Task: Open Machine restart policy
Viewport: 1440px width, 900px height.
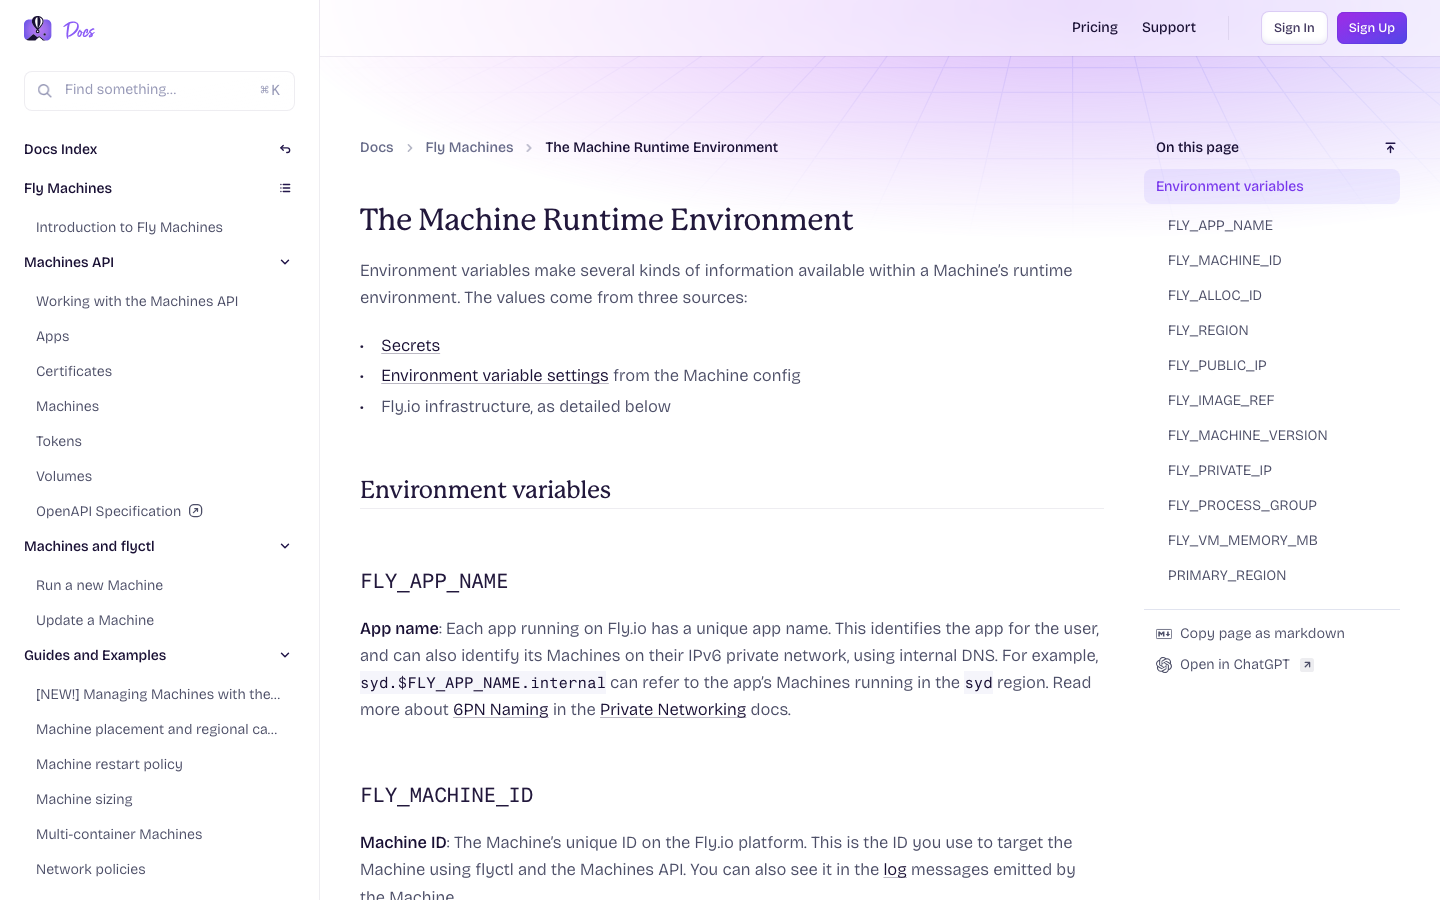Action: 109,764
